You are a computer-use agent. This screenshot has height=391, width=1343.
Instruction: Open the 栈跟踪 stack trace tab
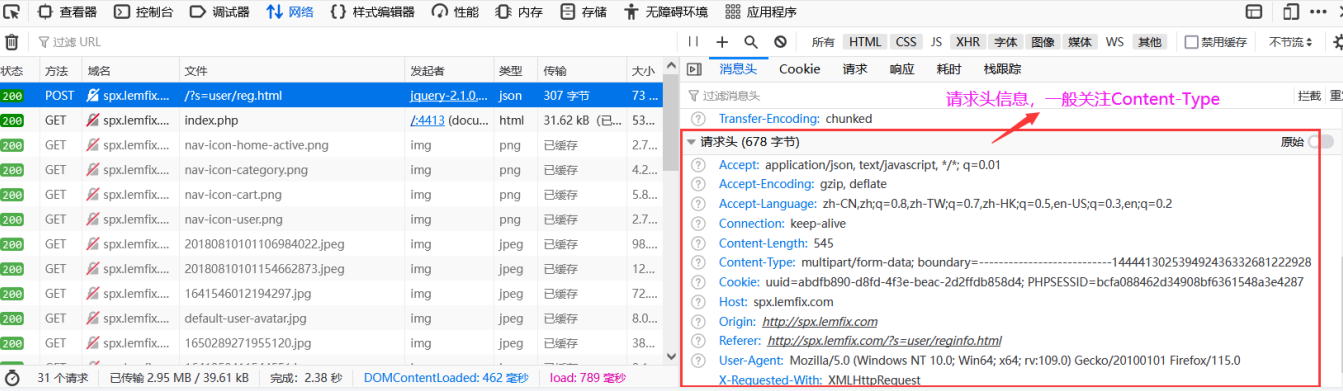pyautogui.click(x=1002, y=69)
